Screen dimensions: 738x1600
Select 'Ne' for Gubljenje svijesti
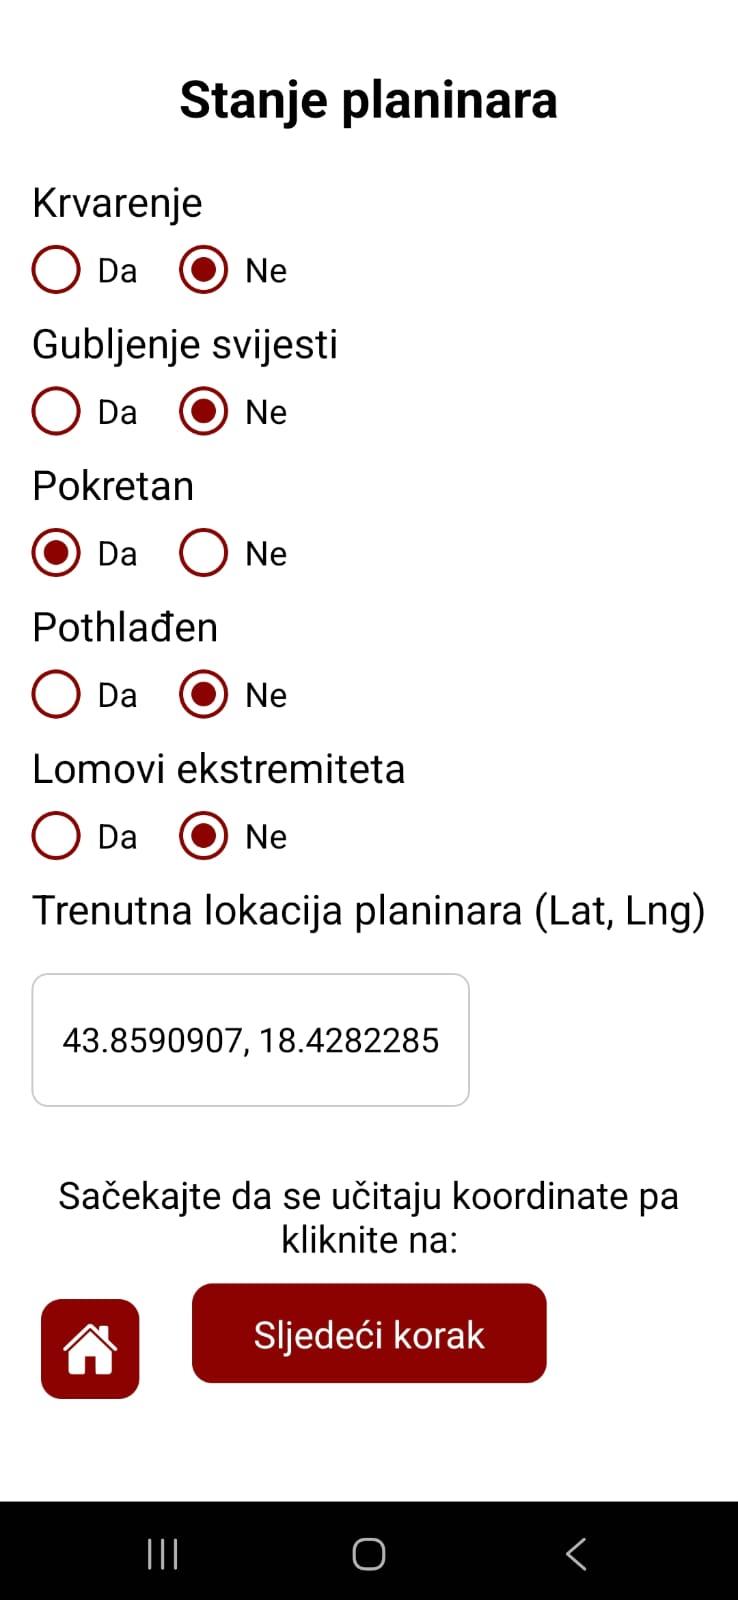203,411
